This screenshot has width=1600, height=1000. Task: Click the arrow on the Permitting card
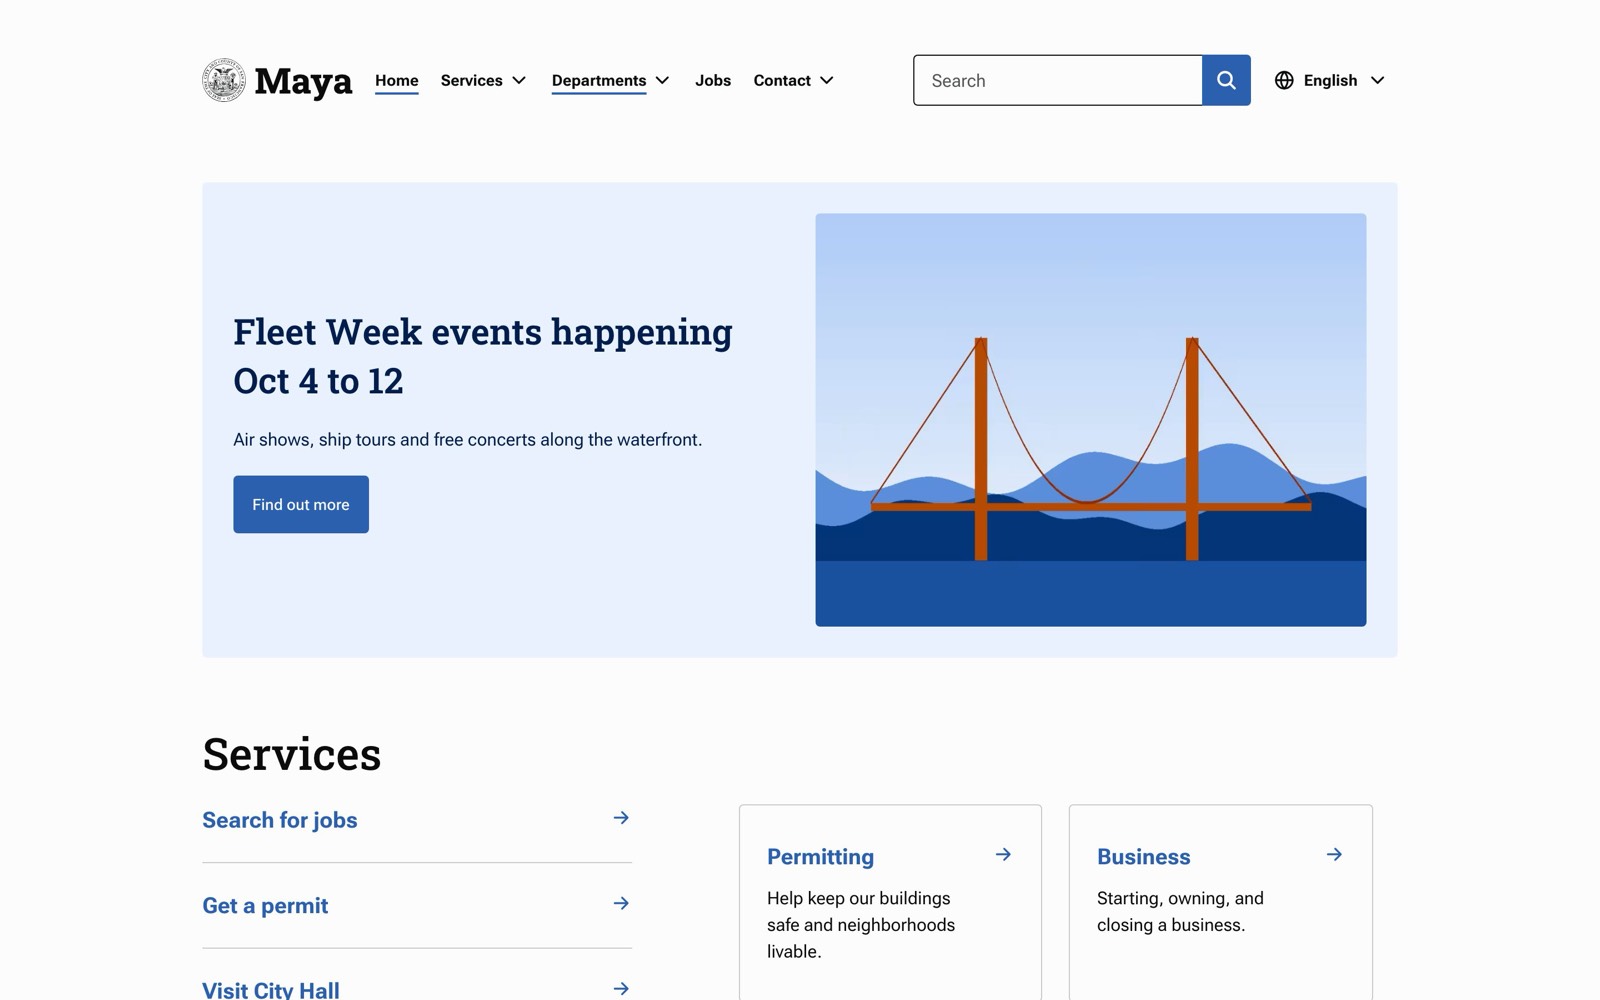pyautogui.click(x=1003, y=854)
